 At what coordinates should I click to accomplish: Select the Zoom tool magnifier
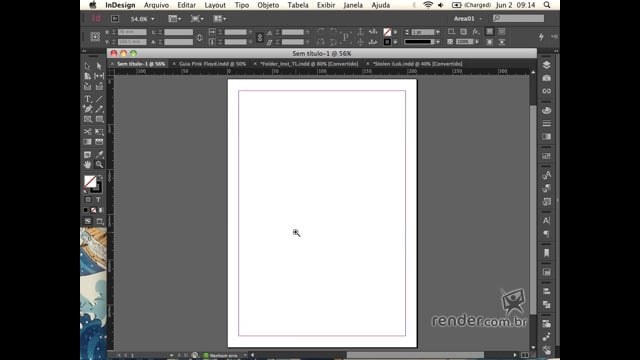click(x=99, y=164)
